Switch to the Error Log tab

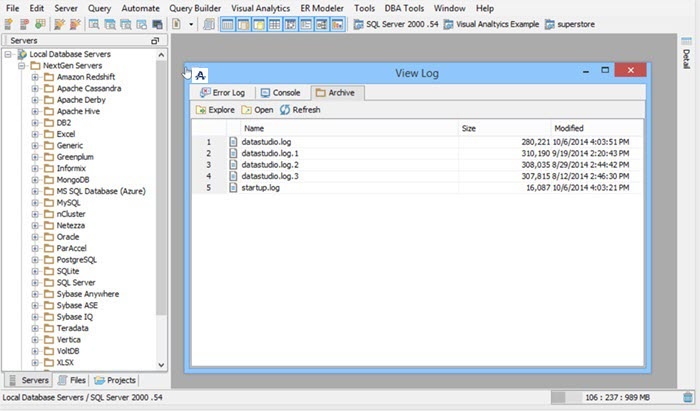click(222, 93)
